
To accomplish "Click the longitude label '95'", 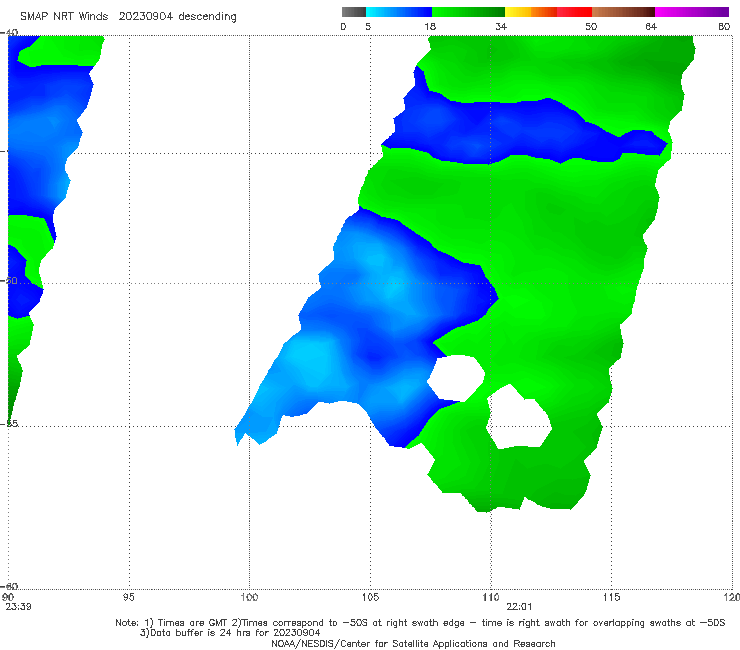I will click(x=128, y=597).
